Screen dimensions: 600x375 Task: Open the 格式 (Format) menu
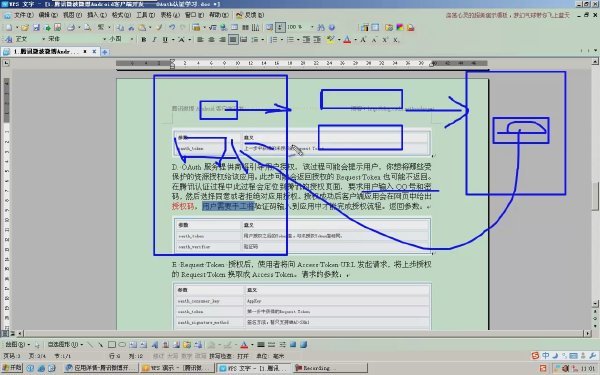pyautogui.click(x=121, y=15)
